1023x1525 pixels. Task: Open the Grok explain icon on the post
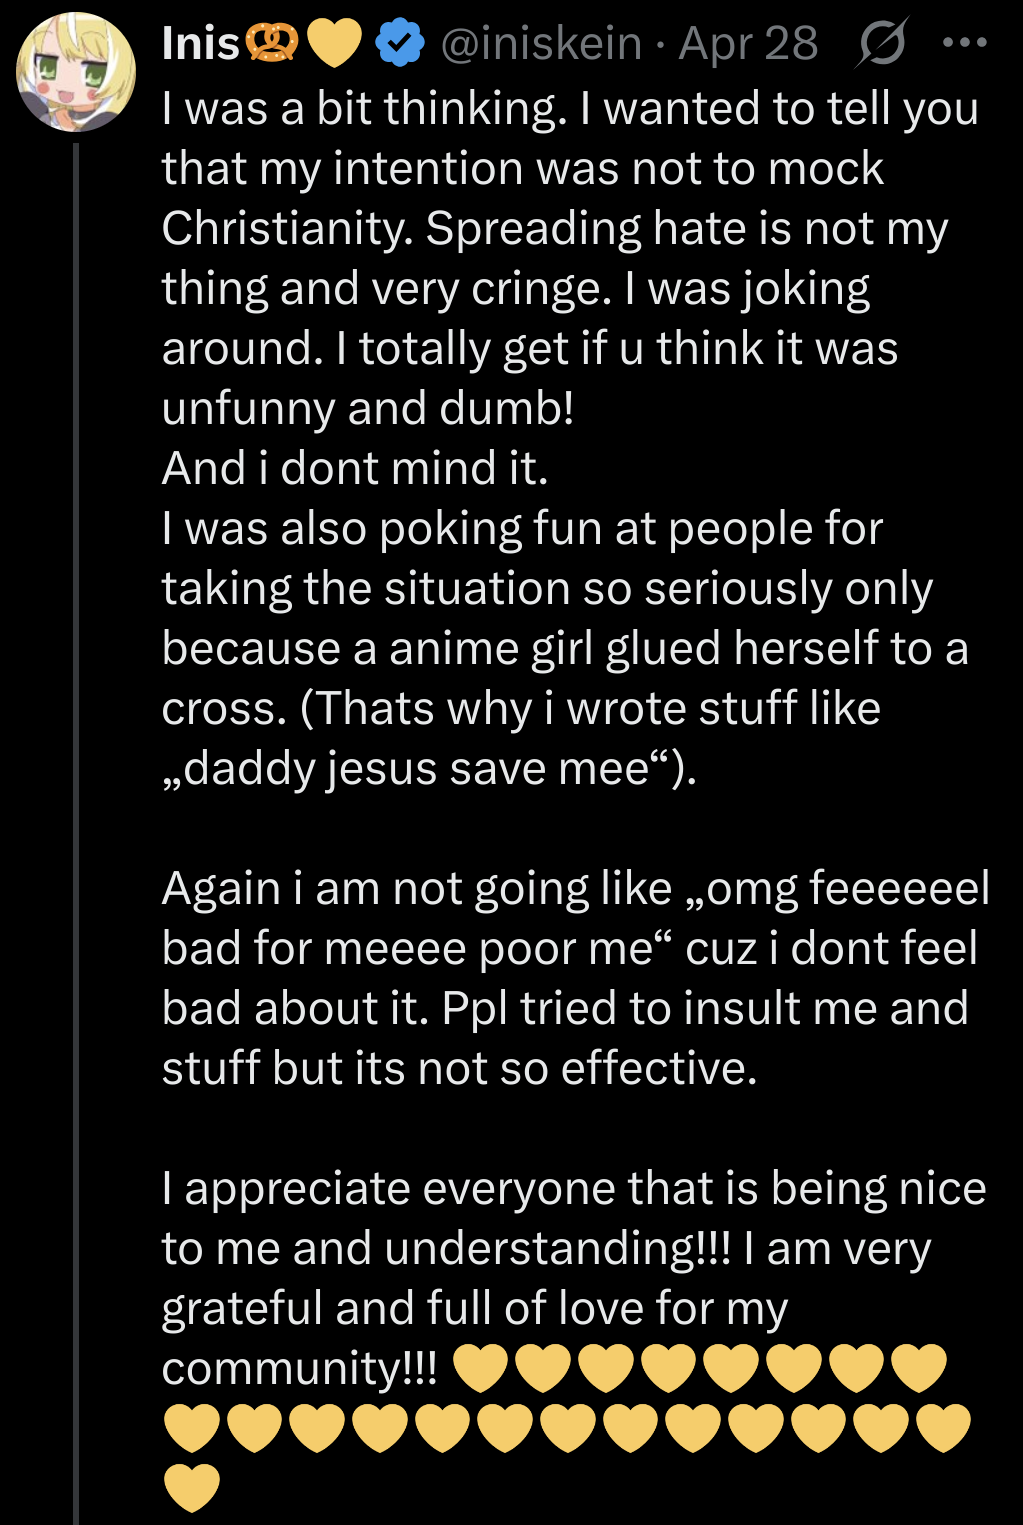[x=881, y=44]
